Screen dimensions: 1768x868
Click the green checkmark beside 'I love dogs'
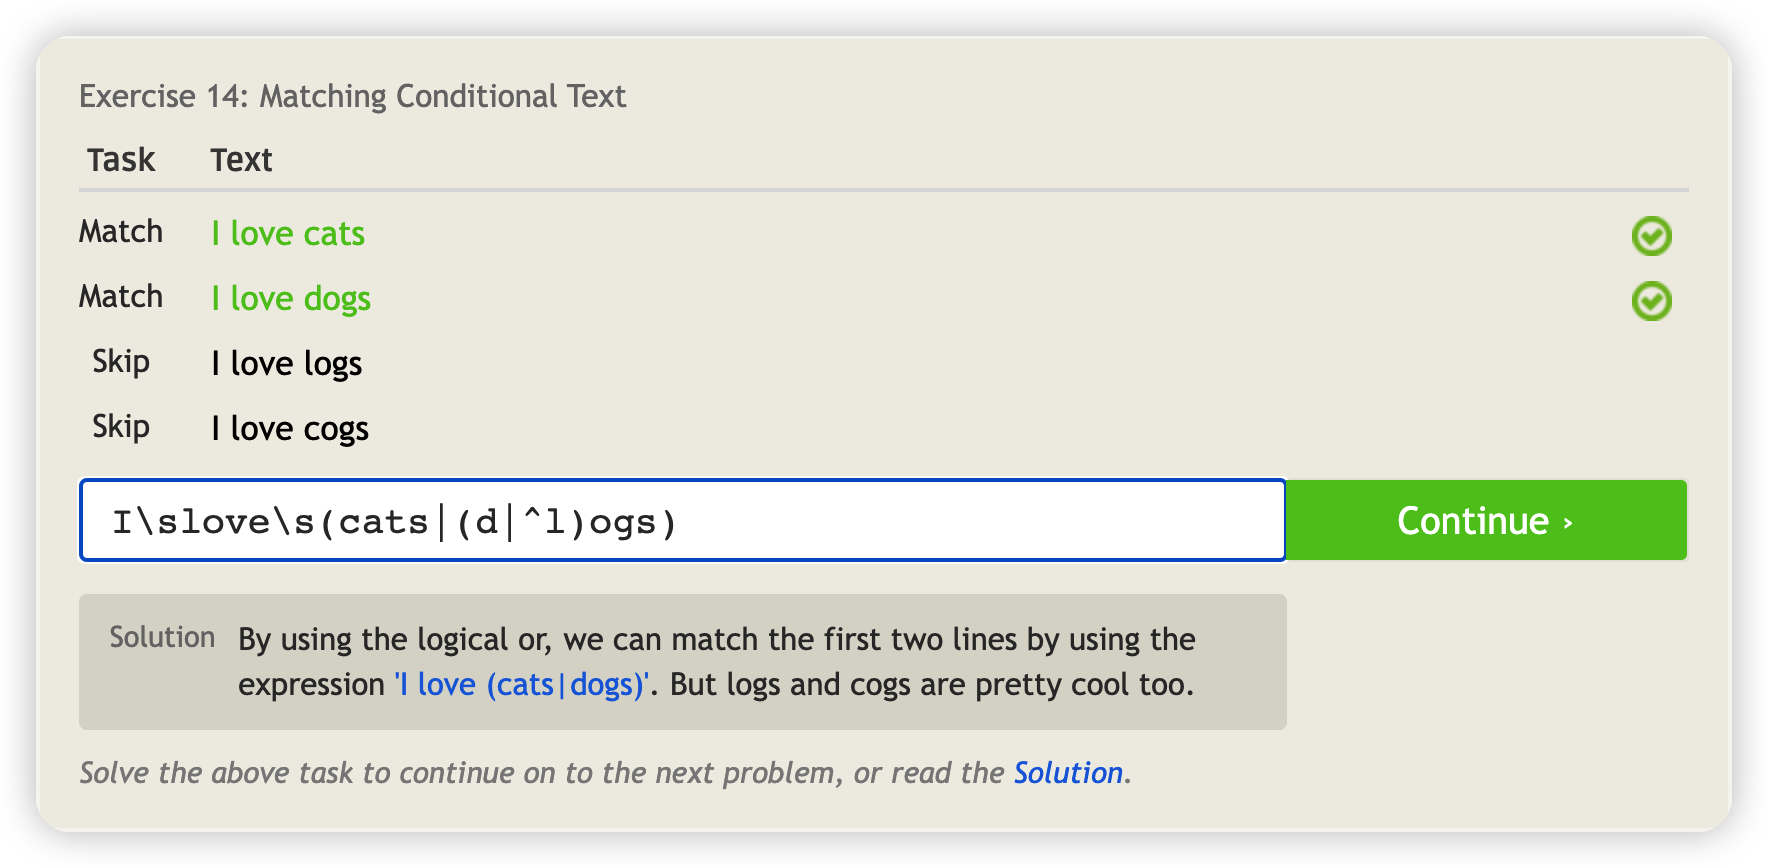click(1651, 301)
